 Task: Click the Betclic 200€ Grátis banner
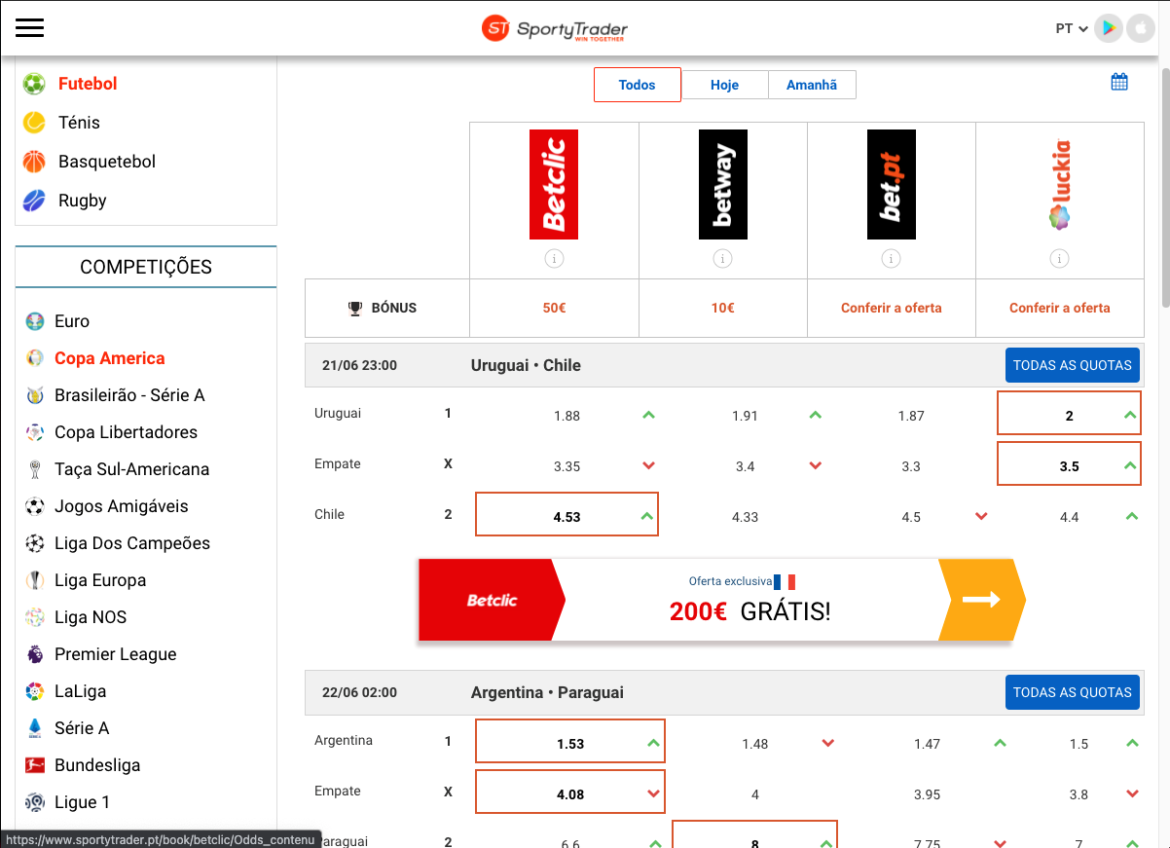tap(722, 600)
